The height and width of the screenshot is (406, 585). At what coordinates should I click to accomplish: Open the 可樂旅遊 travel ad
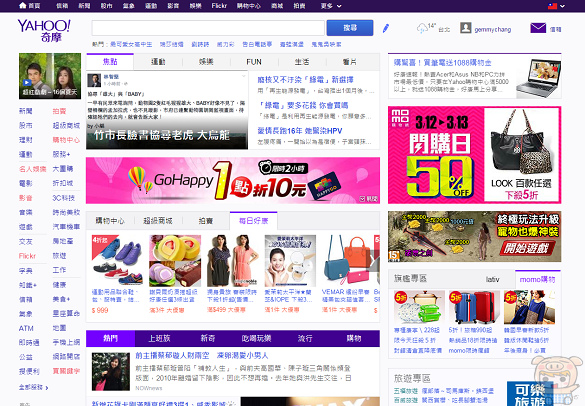pyautogui.click(x=529, y=394)
